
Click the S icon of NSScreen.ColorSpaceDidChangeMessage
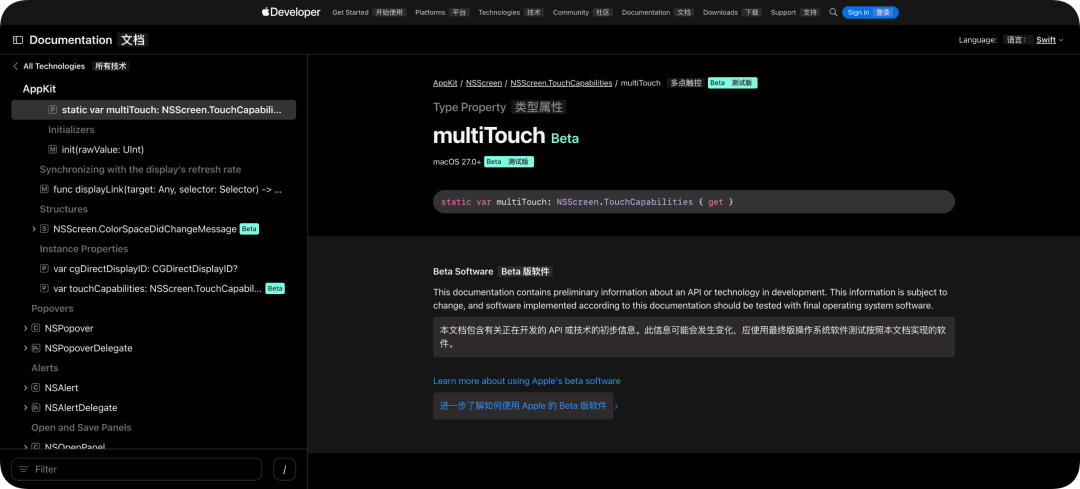point(44,229)
